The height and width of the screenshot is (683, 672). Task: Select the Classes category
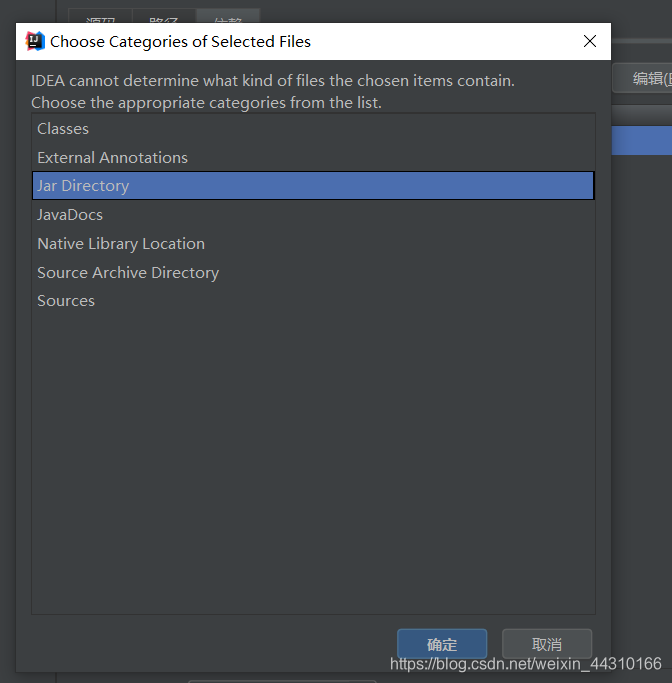tap(313, 129)
